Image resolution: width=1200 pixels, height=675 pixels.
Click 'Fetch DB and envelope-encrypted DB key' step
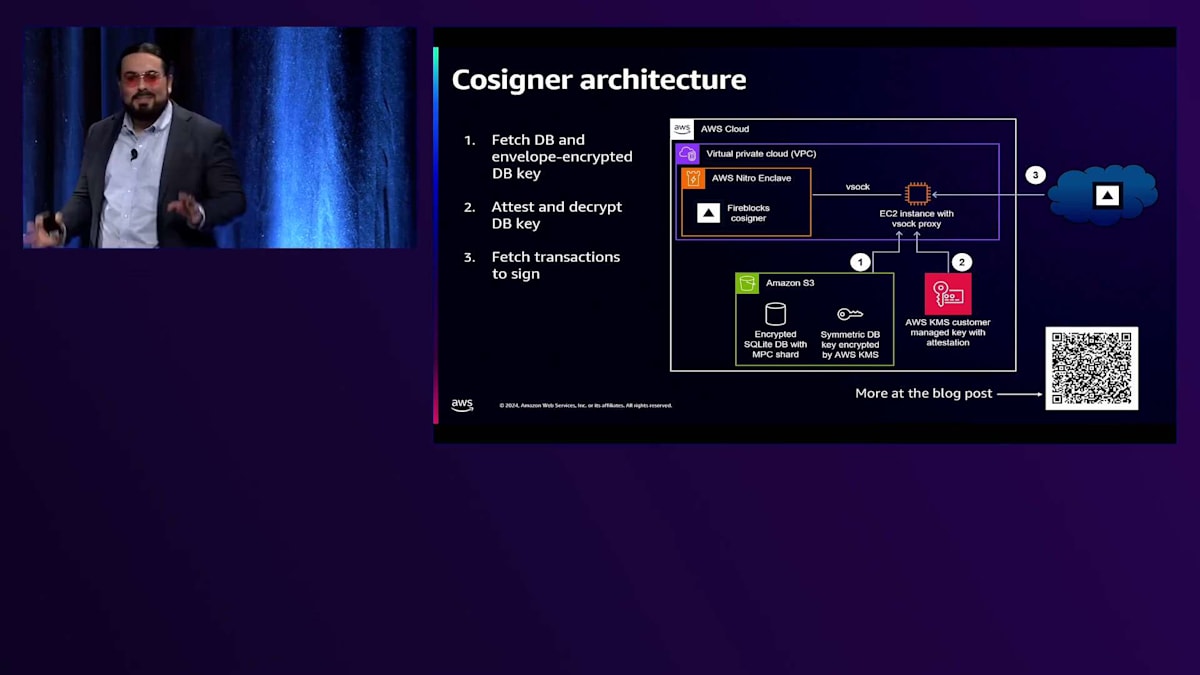tap(562, 157)
